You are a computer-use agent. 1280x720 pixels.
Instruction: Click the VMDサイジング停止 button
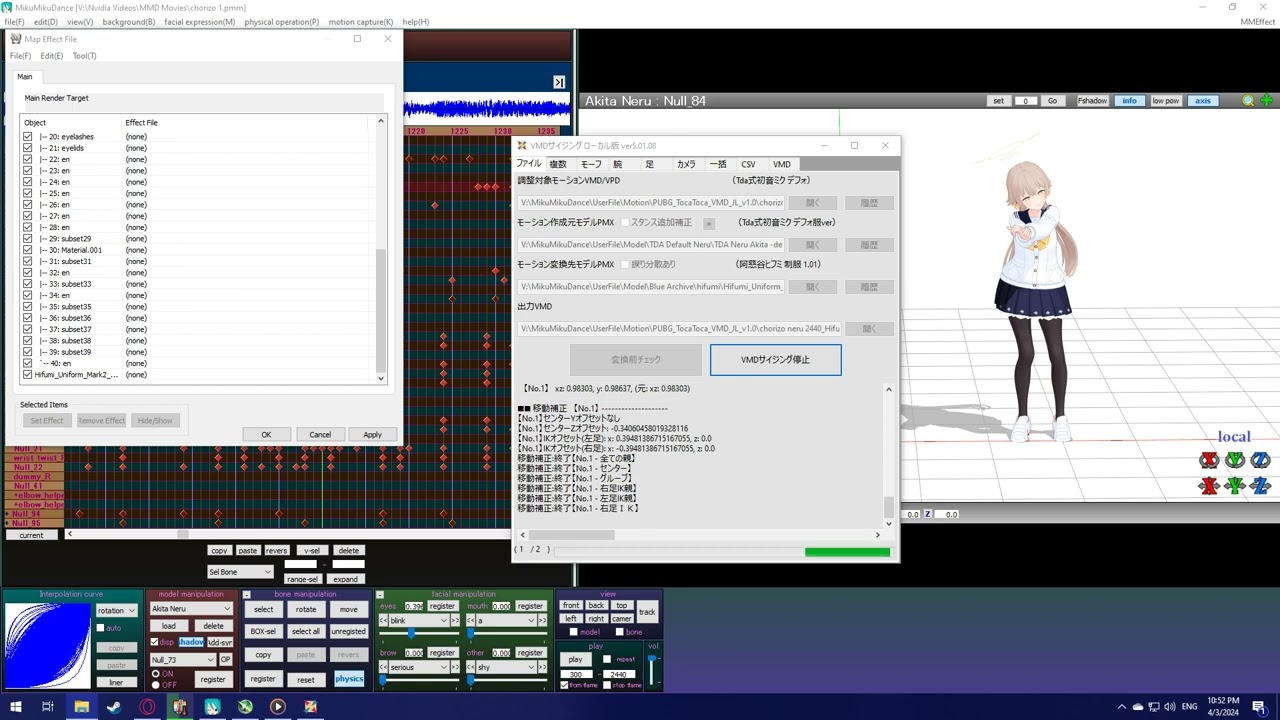pos(775,360)
